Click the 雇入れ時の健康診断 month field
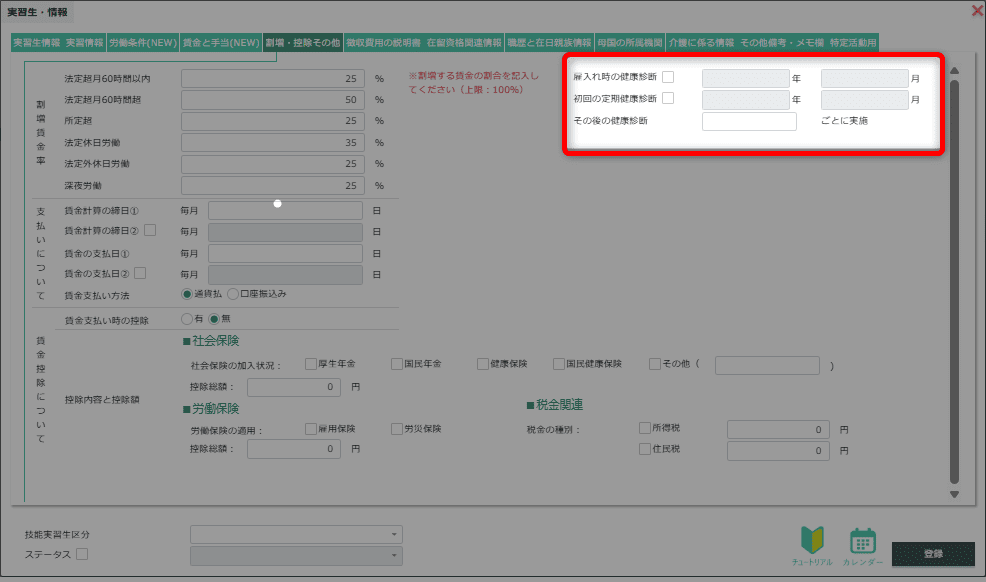 (x=865, y=79)
